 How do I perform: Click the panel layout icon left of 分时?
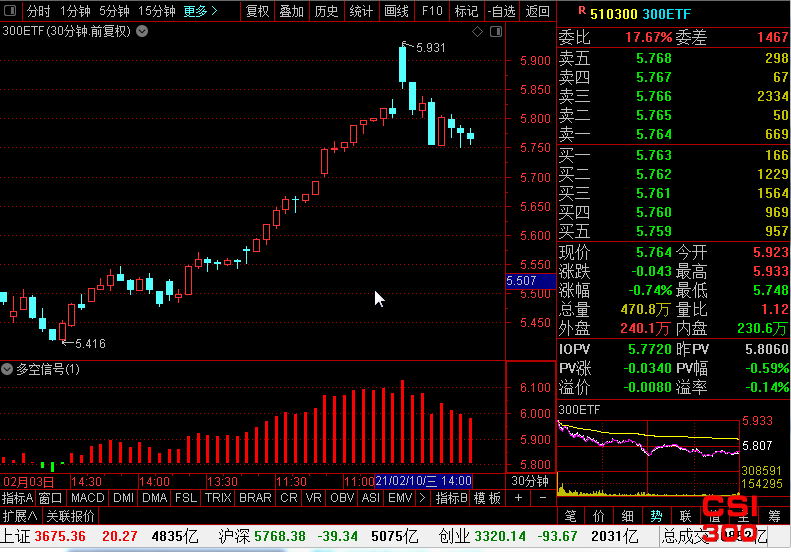tap(10, 10)
